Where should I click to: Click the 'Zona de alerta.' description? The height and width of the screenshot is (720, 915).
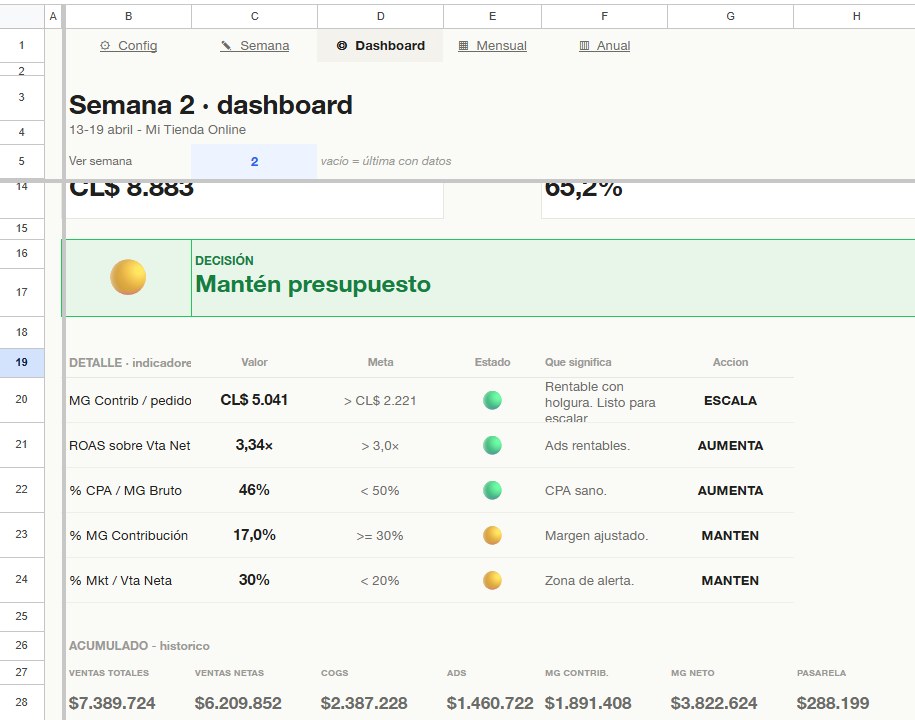[x=589, y=581]
